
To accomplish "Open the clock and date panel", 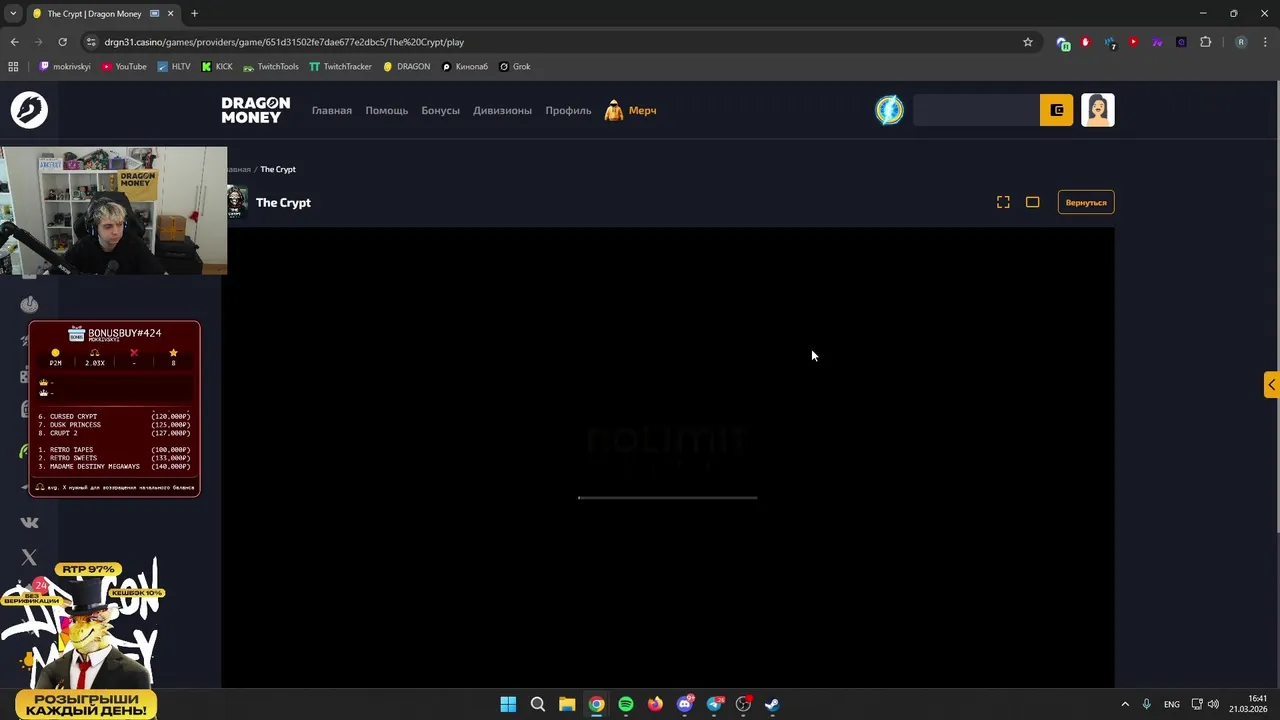I will pos(1248,704).
